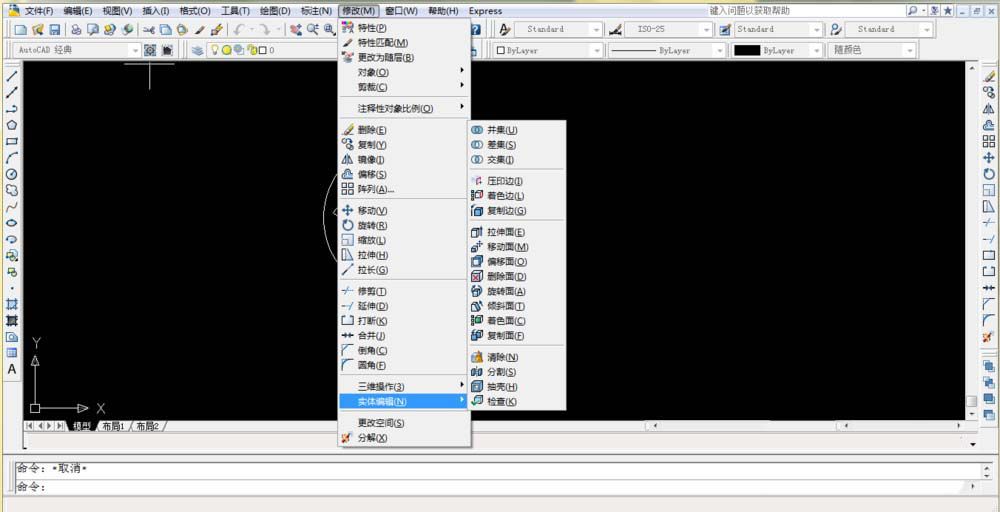The height and width of the screenshot is (512, 1000).
Task: Select the Line tool in left toolbar
Action: coord(12,77)
